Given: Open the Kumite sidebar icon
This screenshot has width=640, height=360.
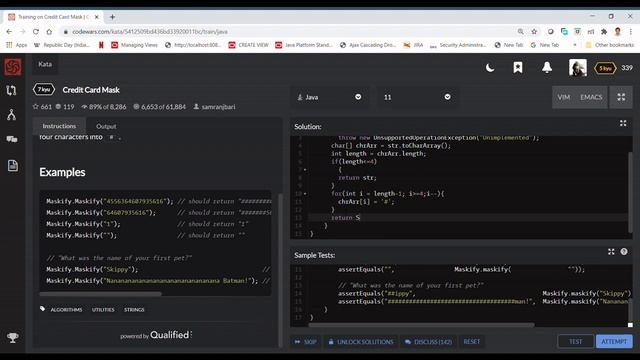Looking at the screenshot, I should coord(12,115).
